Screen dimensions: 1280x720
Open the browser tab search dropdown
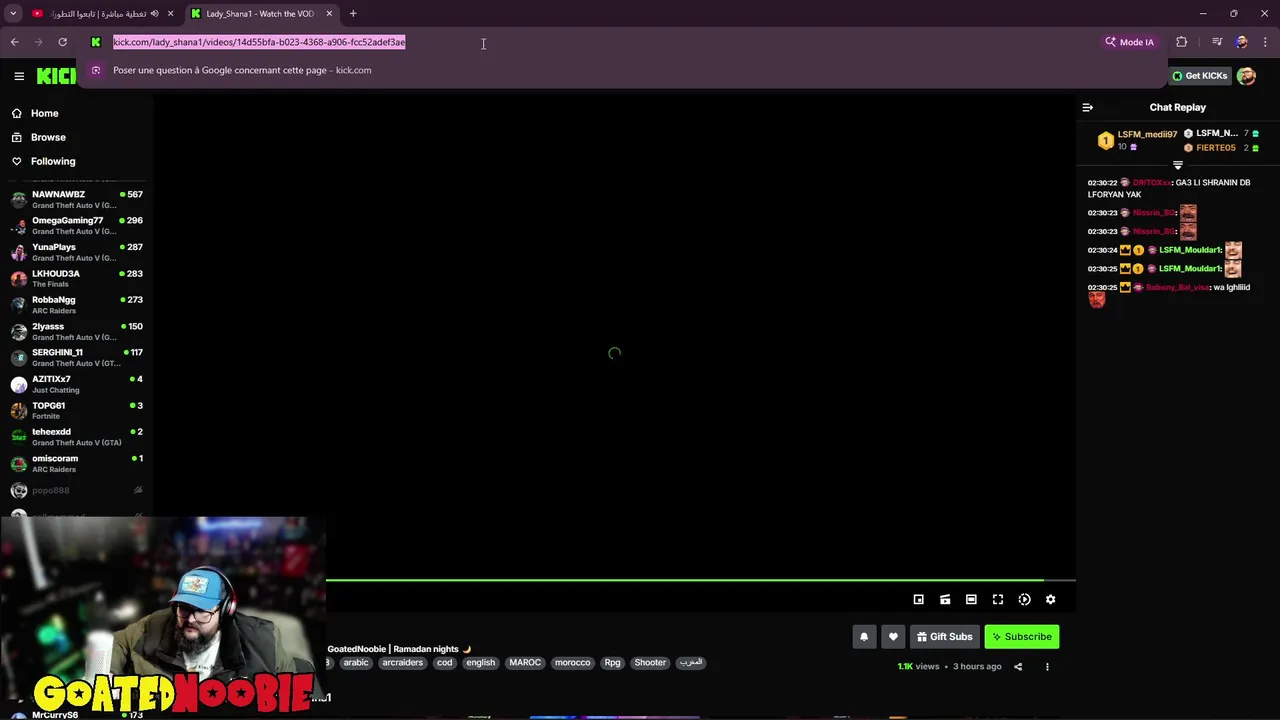click(x=13, y=14)
